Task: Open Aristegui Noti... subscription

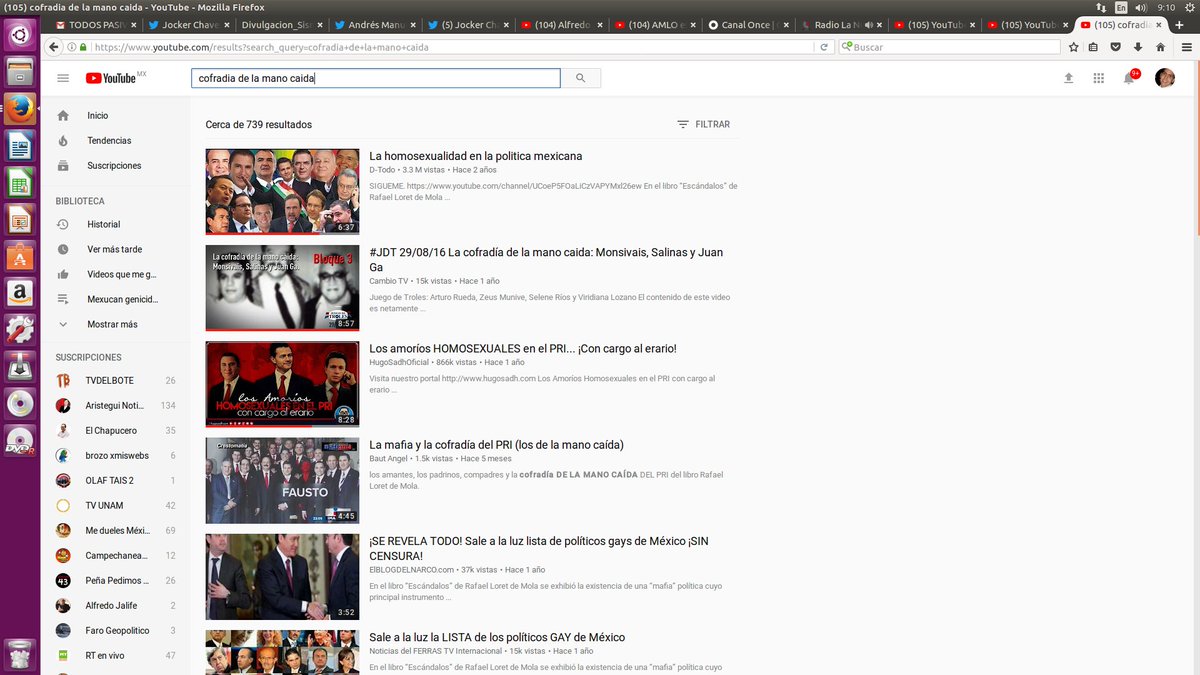Action: click(116, 406)
